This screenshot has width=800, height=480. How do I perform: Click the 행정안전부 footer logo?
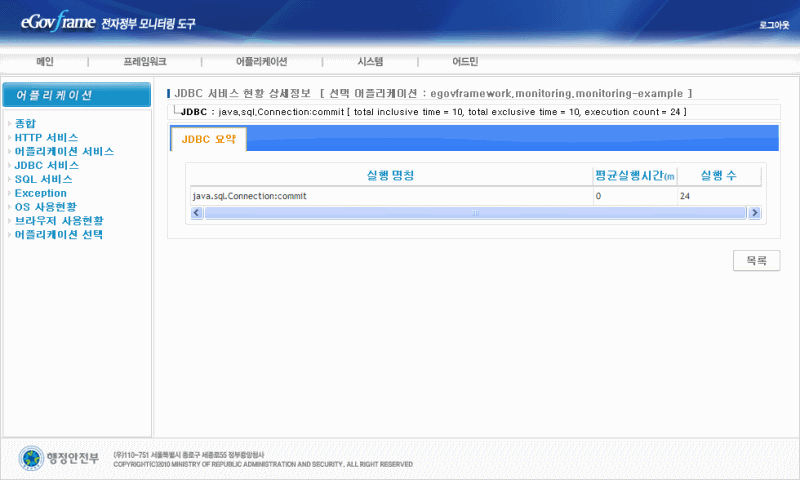tap(60, 459)
